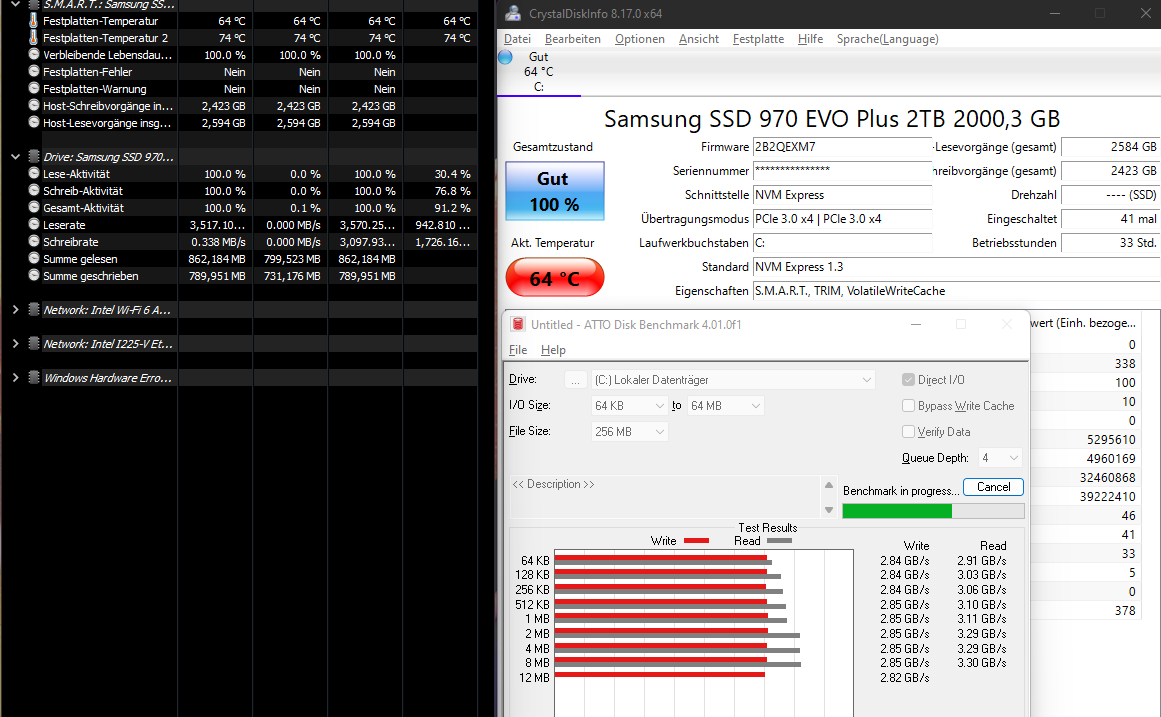This screenshot has height=717, width=1161.
Task: Click the Description text field in ATTO
Action: [666, 497]
